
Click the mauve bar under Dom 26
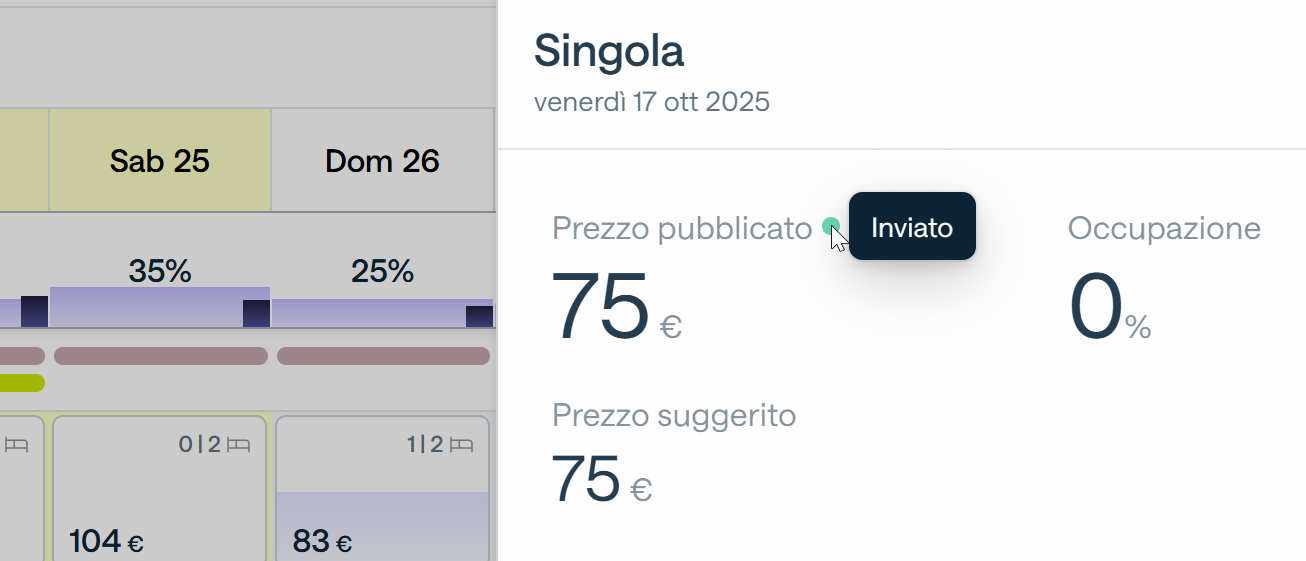tap(383, 356)
